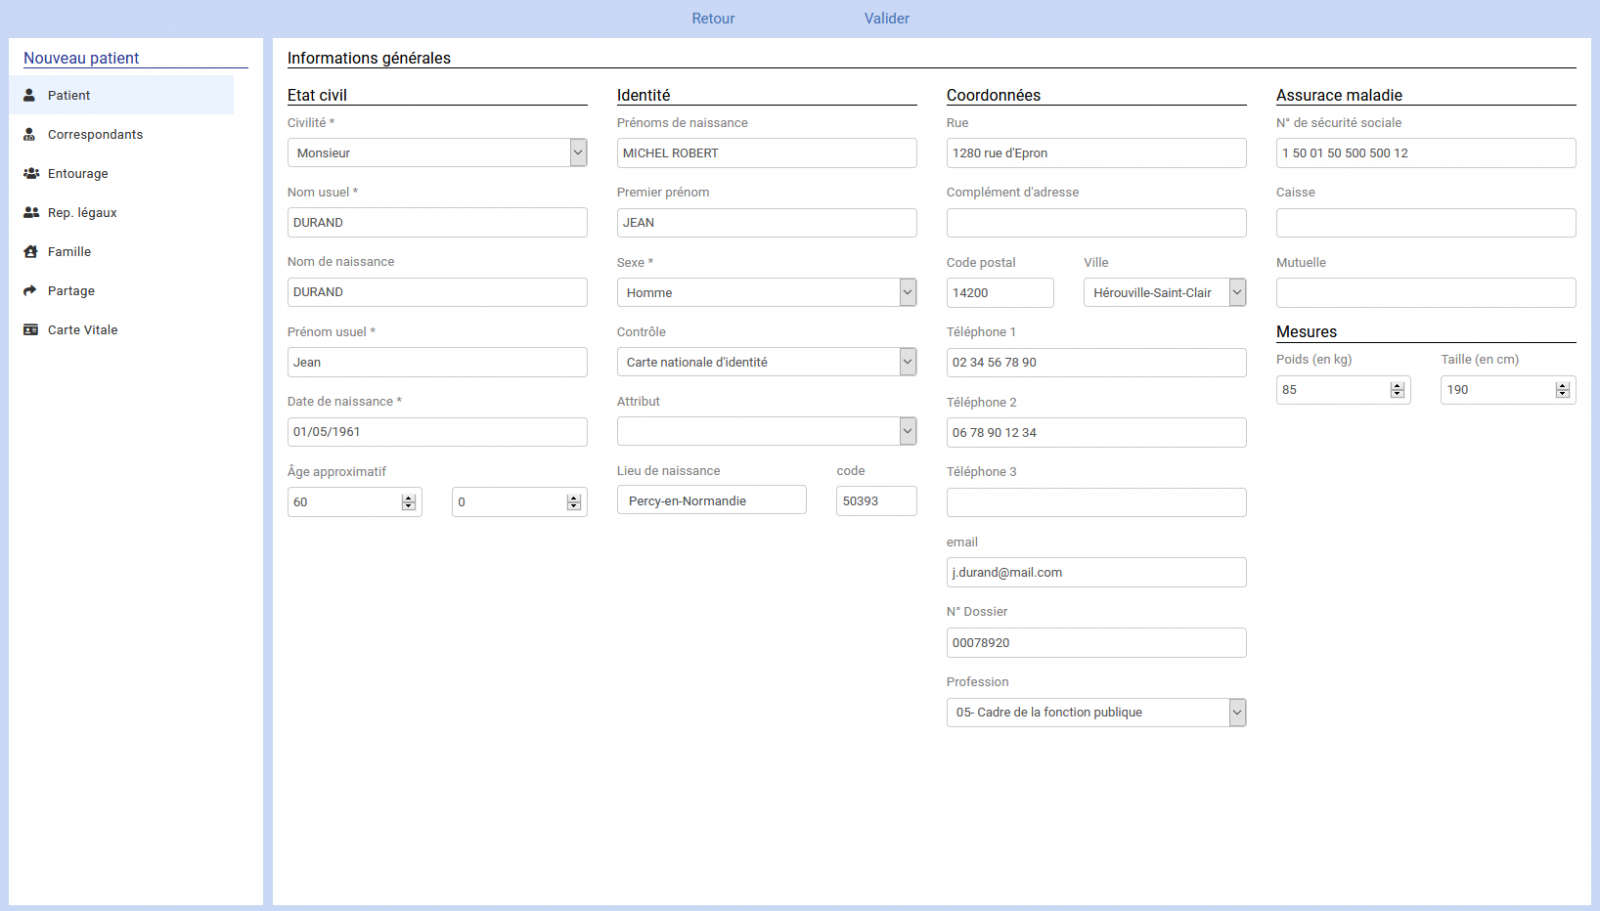Open the Partage section
Viewport: 1600px width, 911px height.
pyautogui.click(x=122, y=290)
